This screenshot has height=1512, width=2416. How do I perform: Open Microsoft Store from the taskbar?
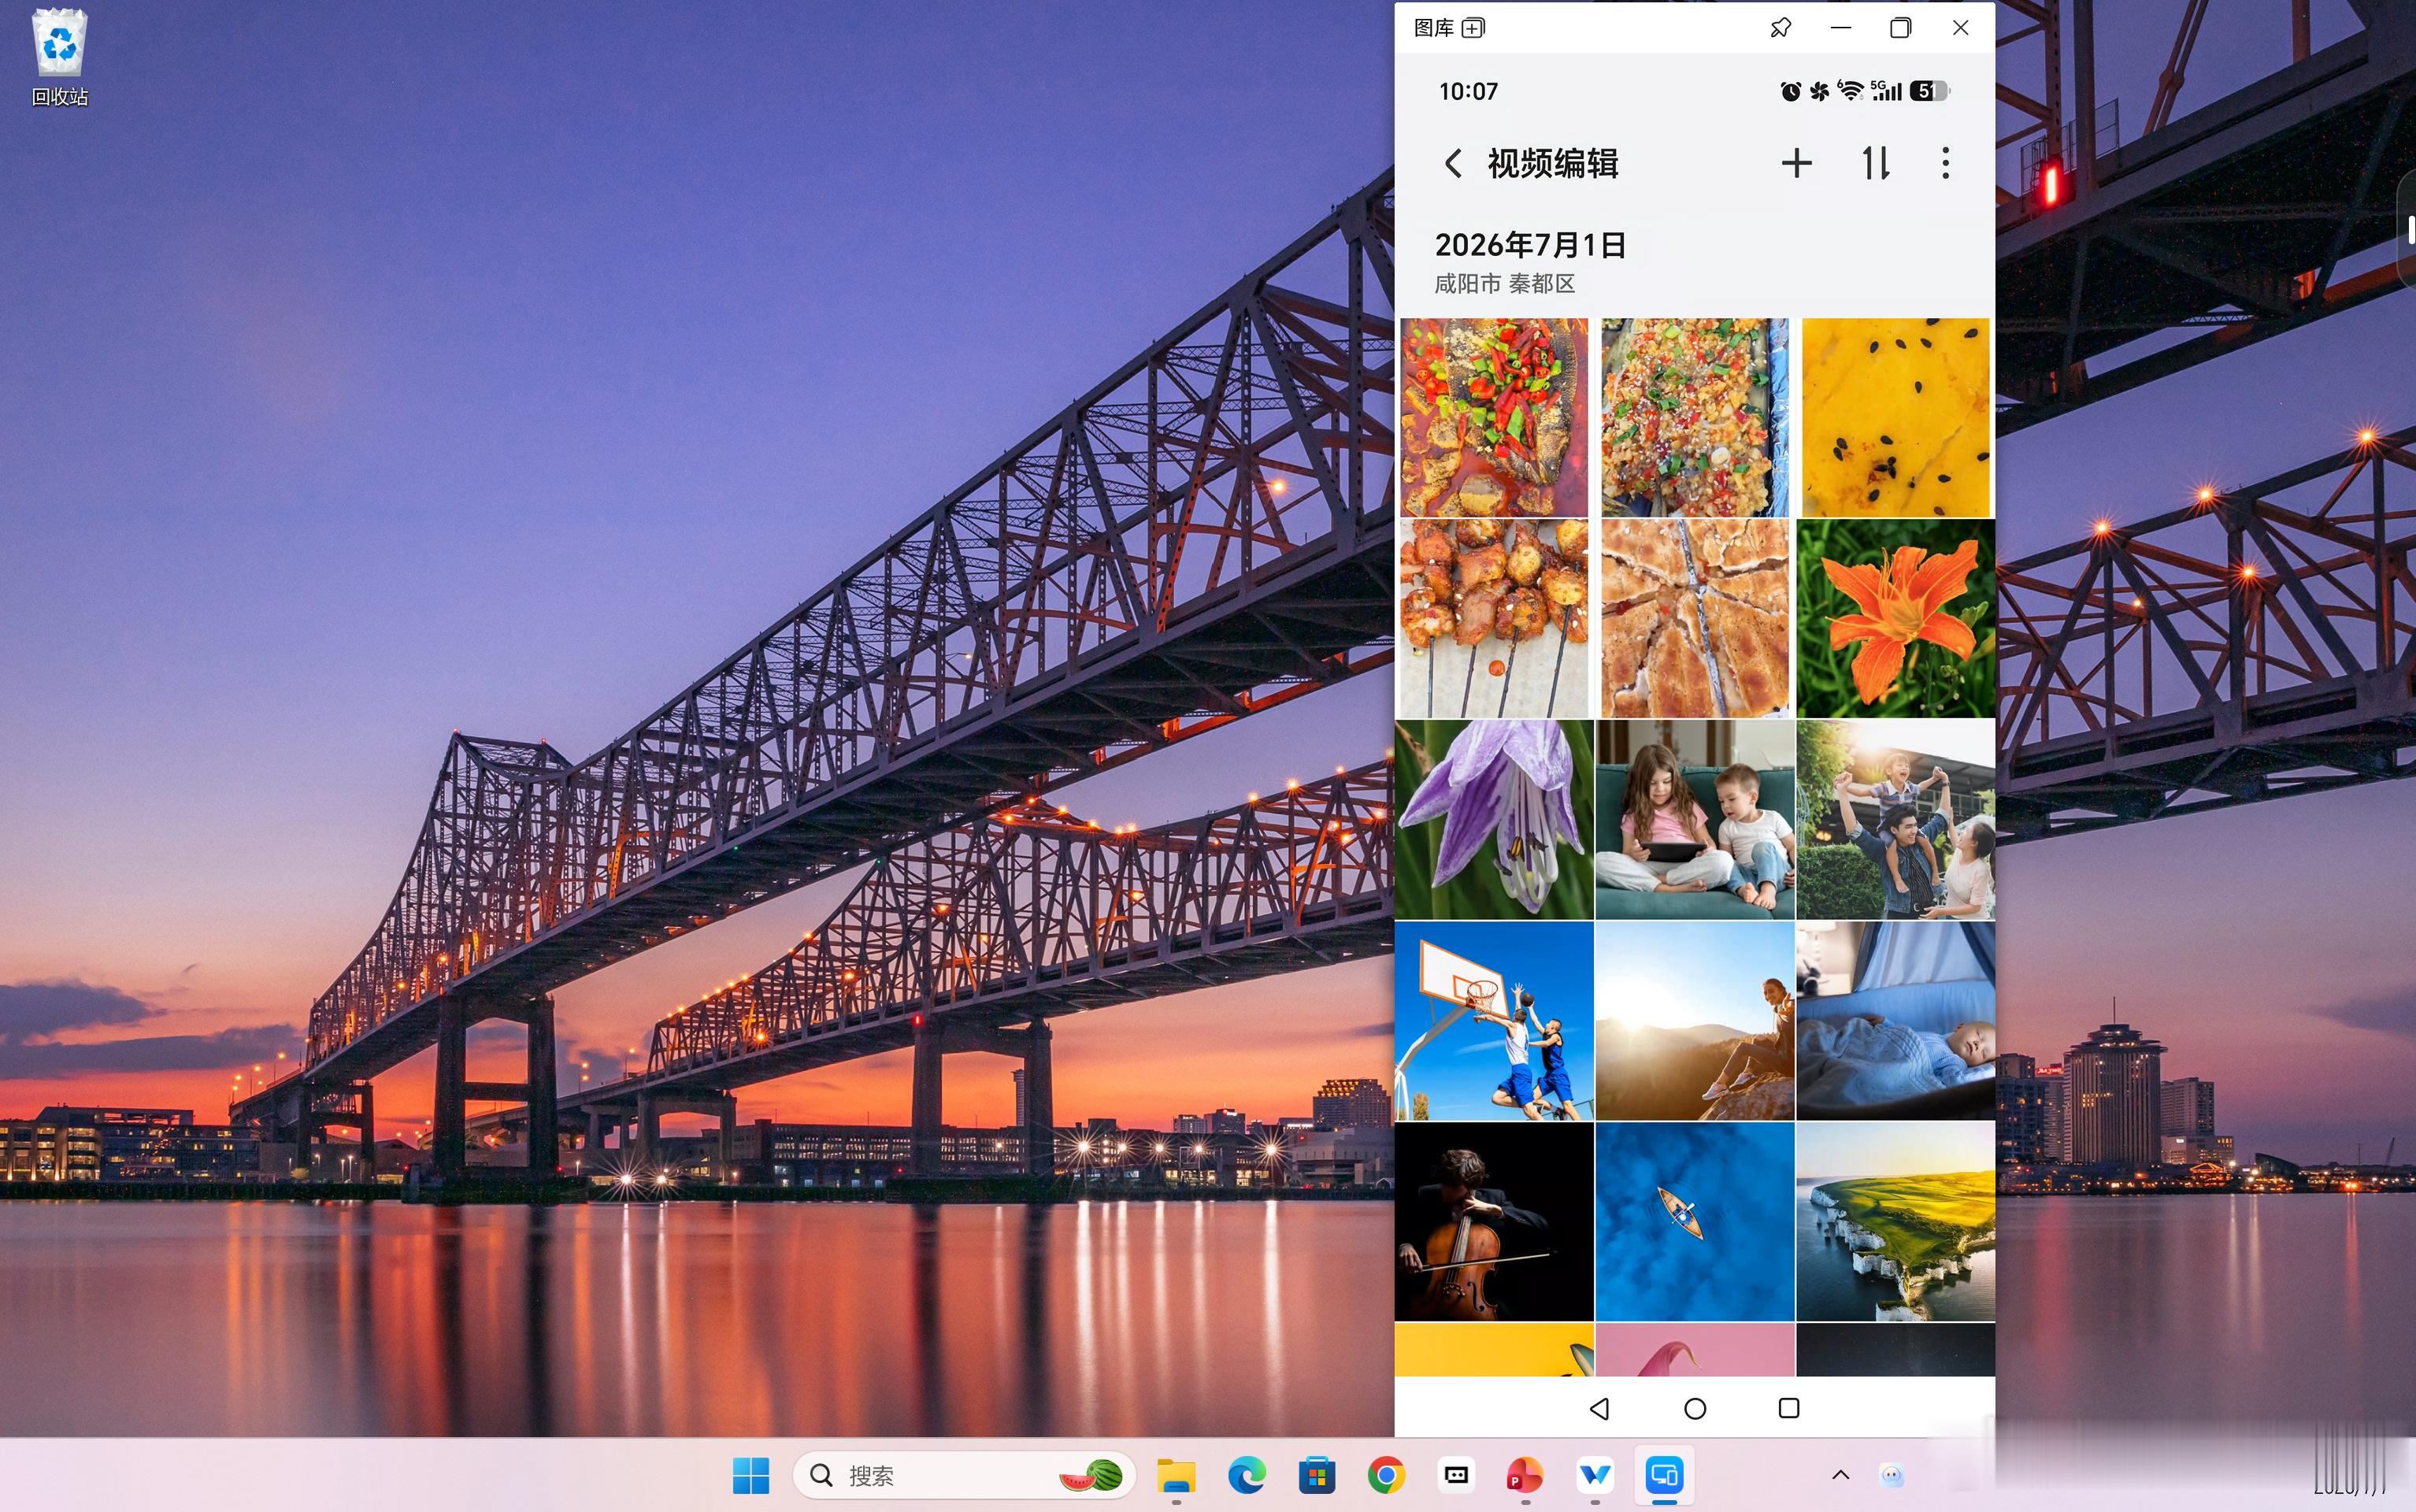point(1317,1475)
